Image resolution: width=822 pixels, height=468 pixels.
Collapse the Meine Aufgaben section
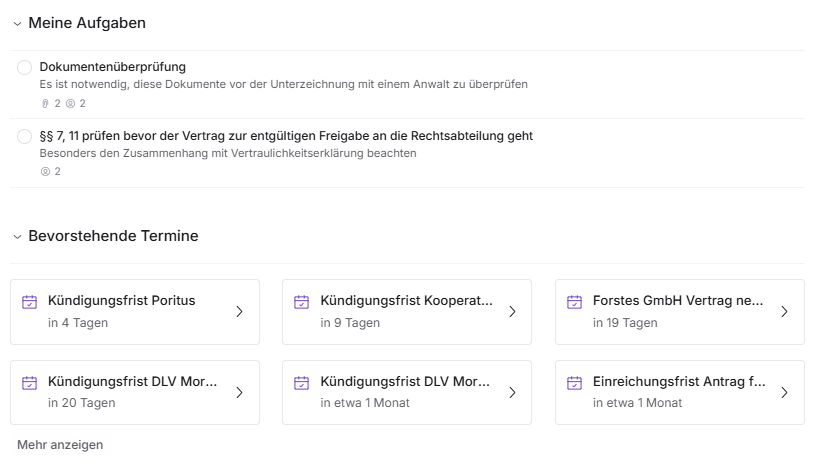pos(17,23)
